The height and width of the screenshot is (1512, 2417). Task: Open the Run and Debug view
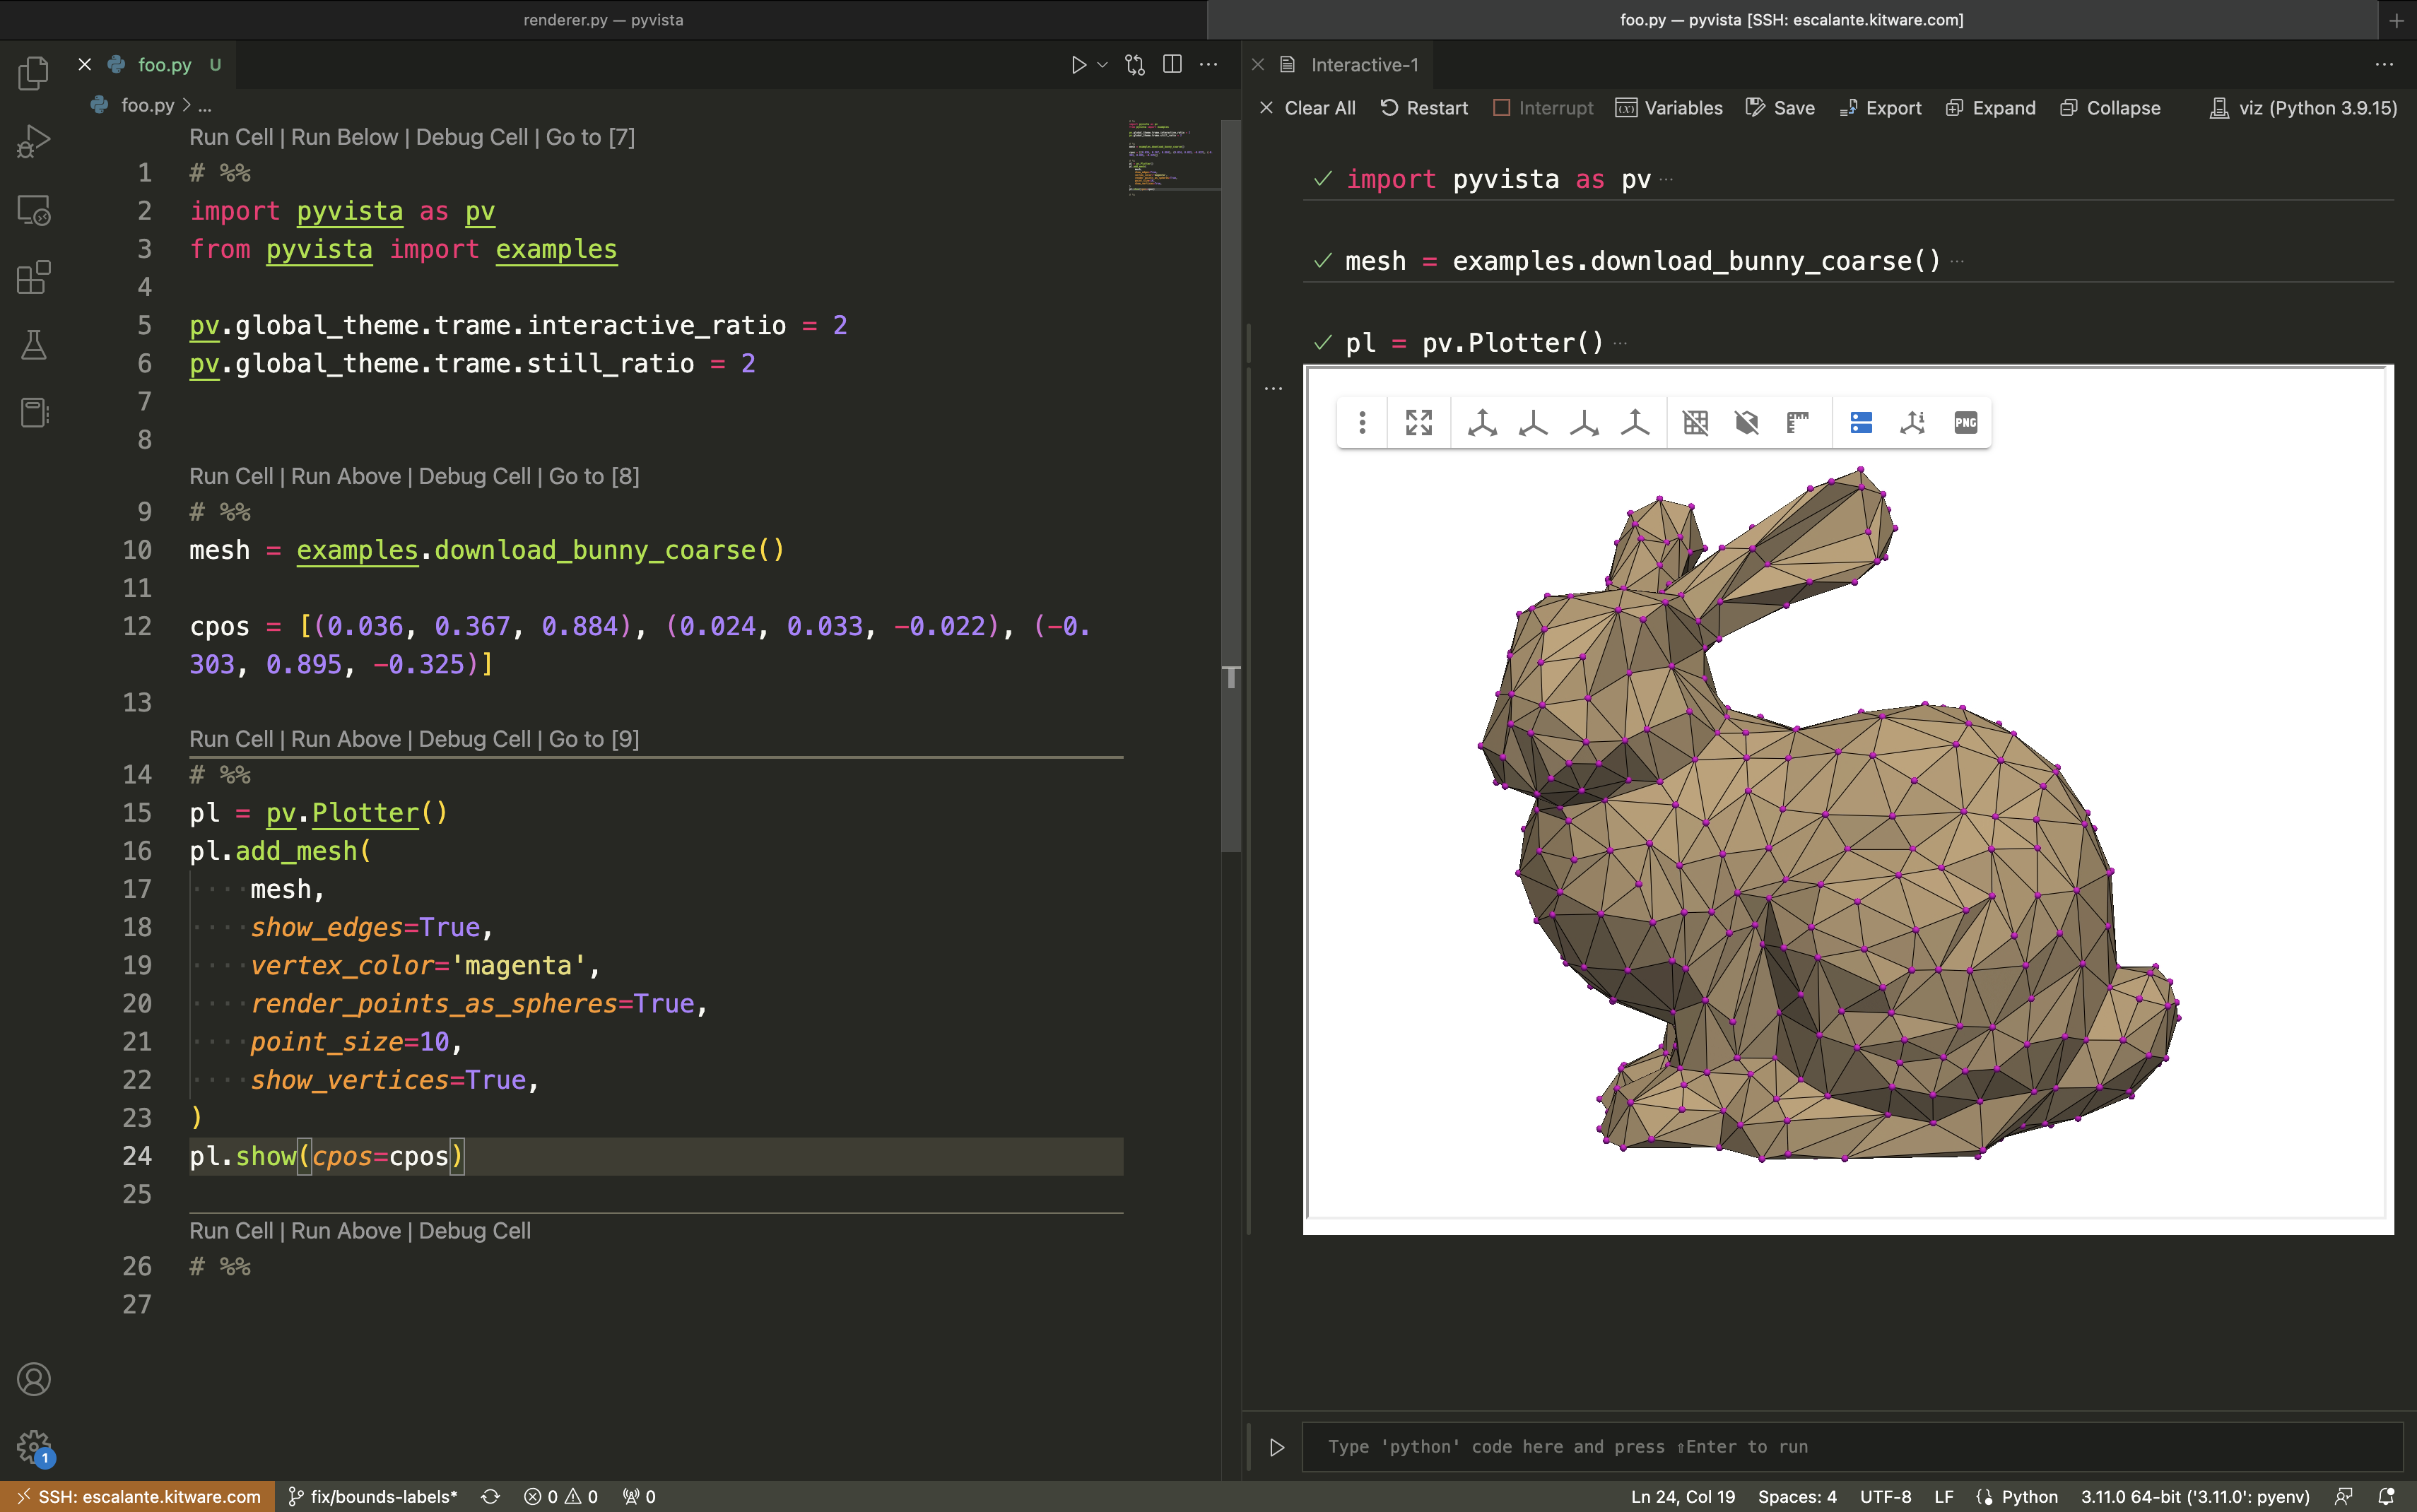tap(33, 141)
